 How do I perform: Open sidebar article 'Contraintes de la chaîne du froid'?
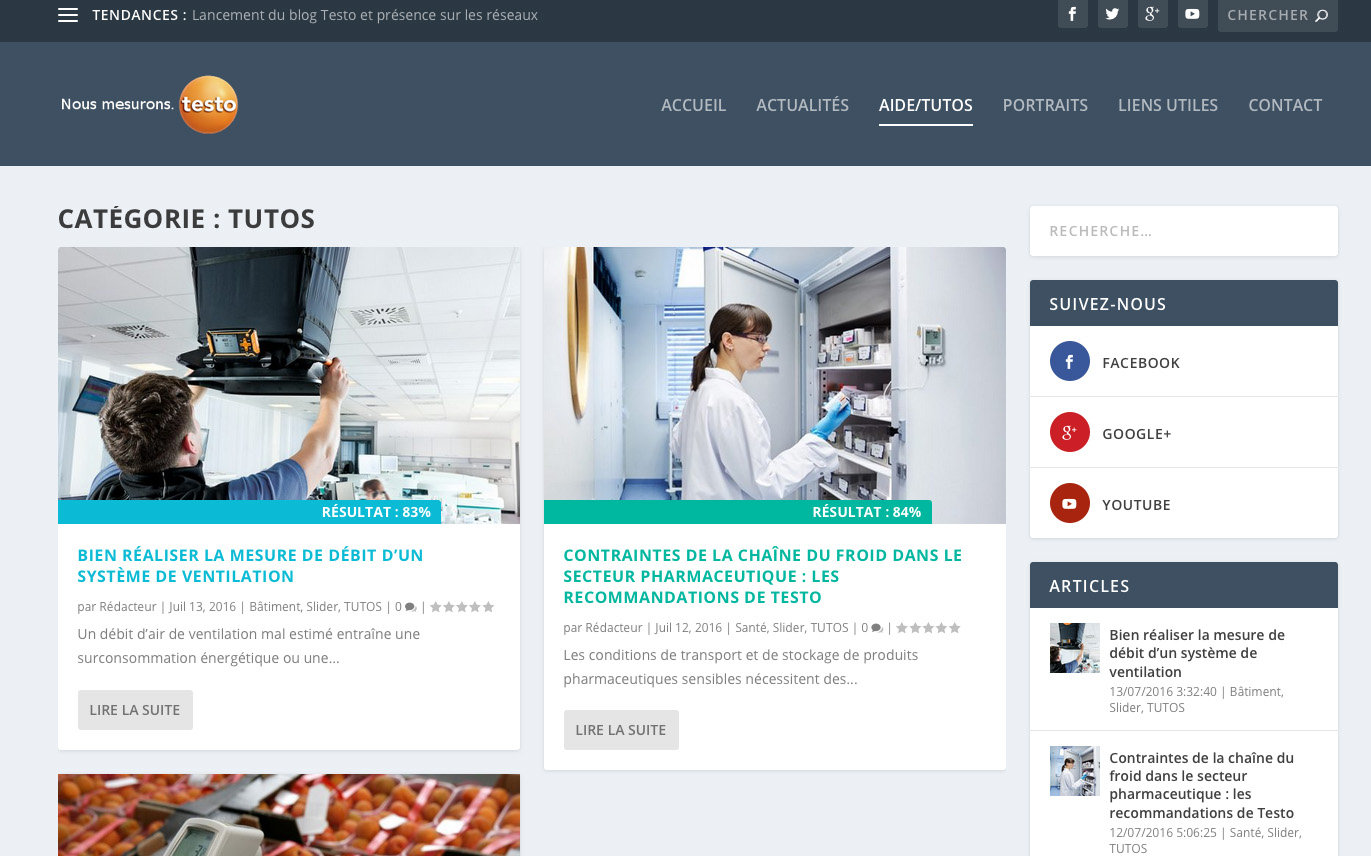tap(1202, 785)
